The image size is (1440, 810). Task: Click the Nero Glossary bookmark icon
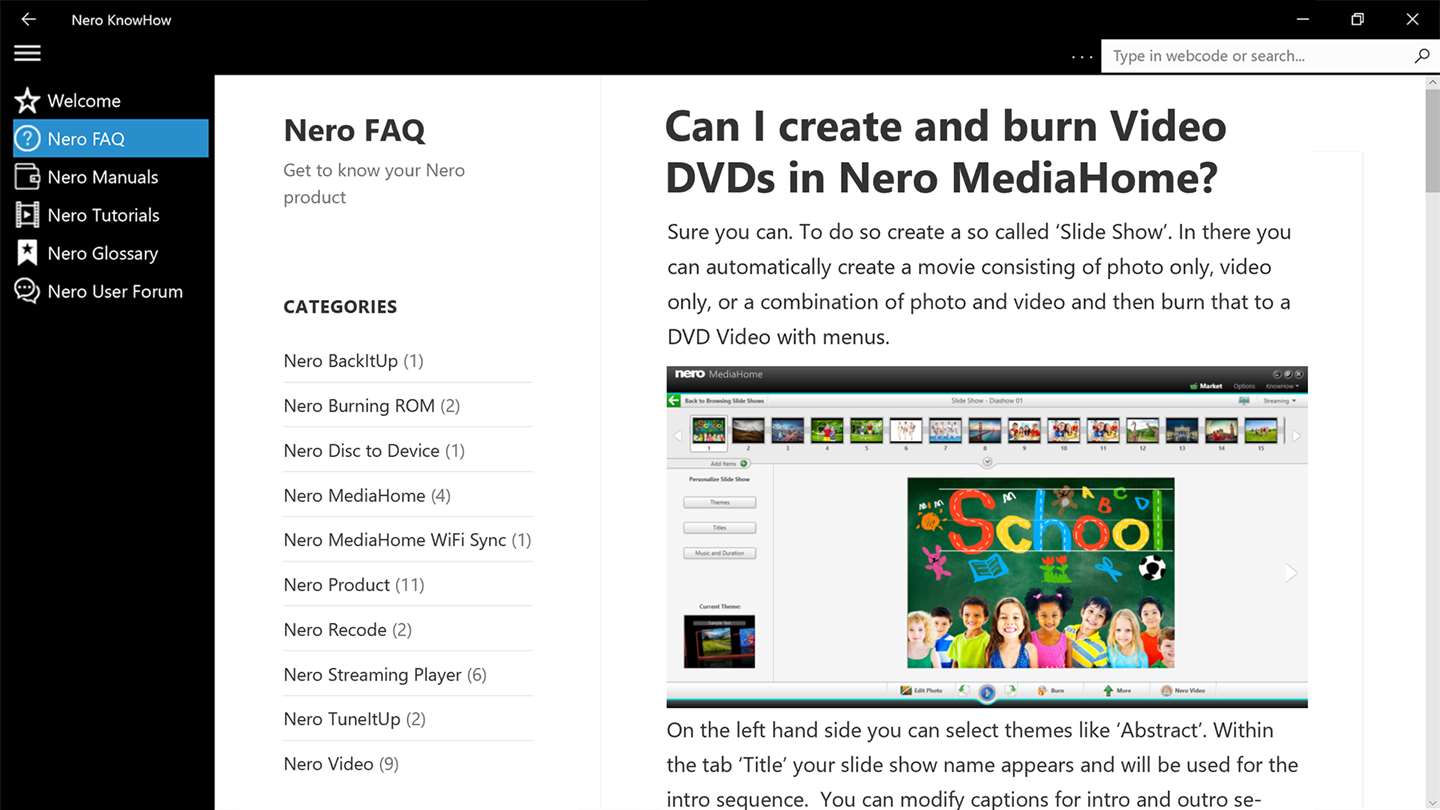click(27, 252)
